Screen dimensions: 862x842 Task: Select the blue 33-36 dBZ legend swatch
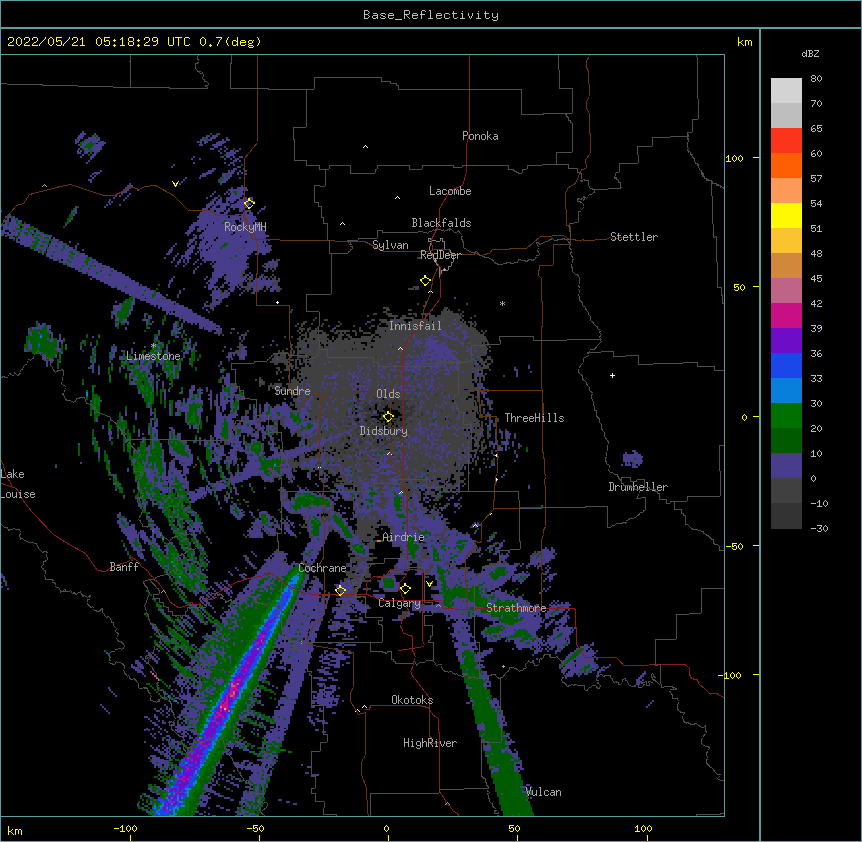tap(786, 365)
